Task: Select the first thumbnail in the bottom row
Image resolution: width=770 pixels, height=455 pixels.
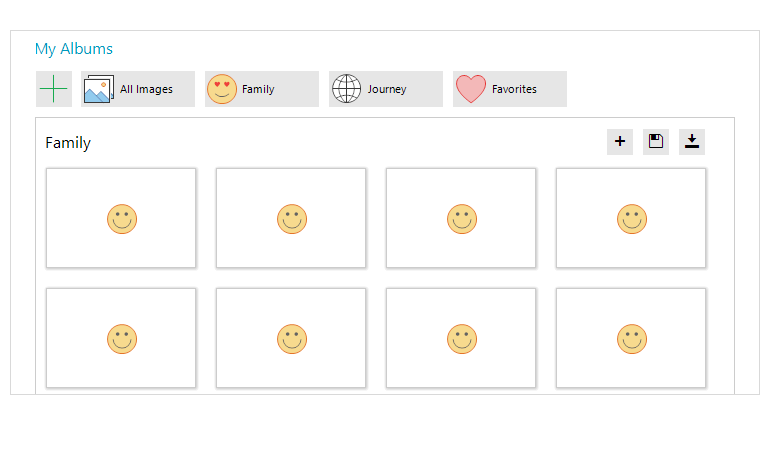Action: [121, 338]
